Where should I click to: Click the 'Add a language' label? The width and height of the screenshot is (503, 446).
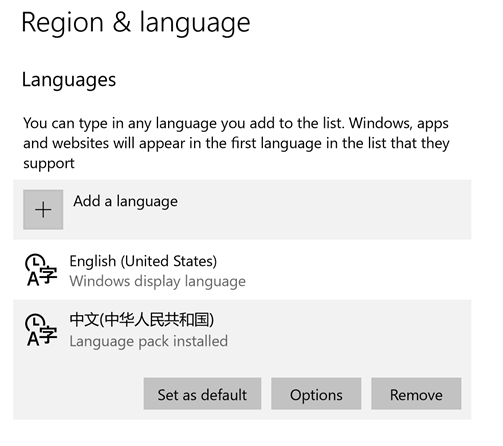pyautogui.click(x=125, y=201)
